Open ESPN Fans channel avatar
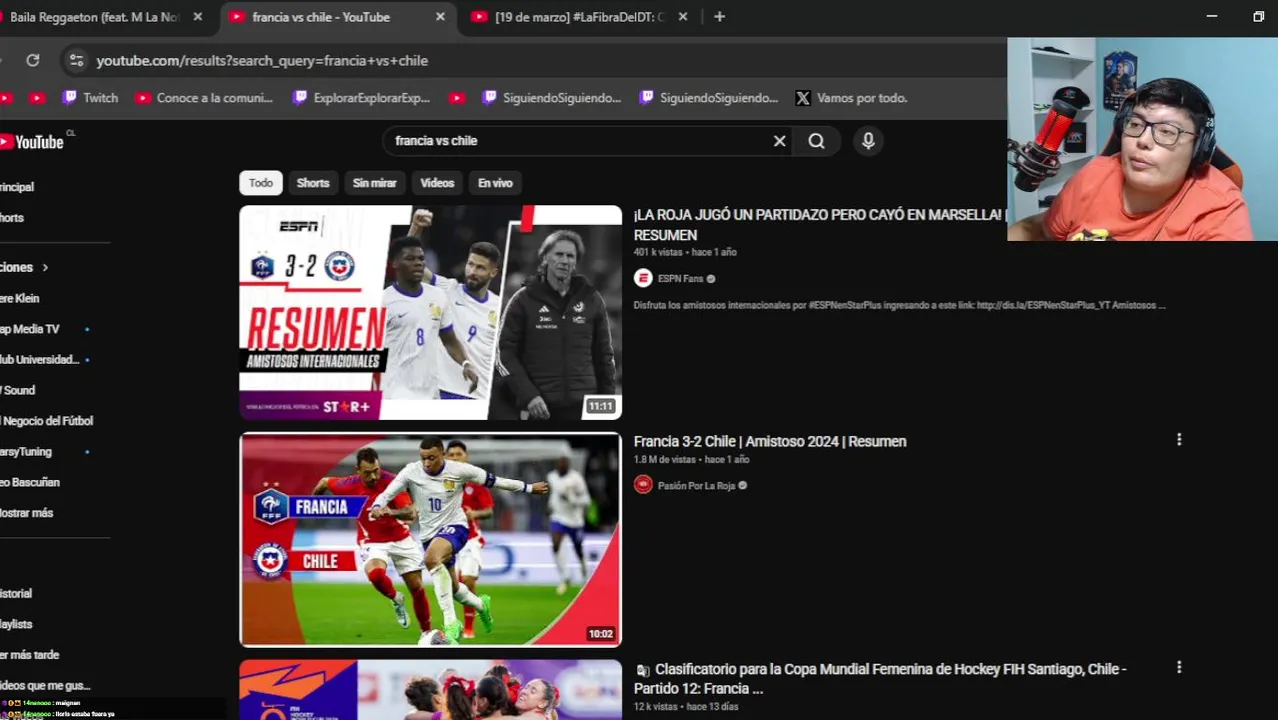The image size is (1278, 720). click(x=643, y=278)
